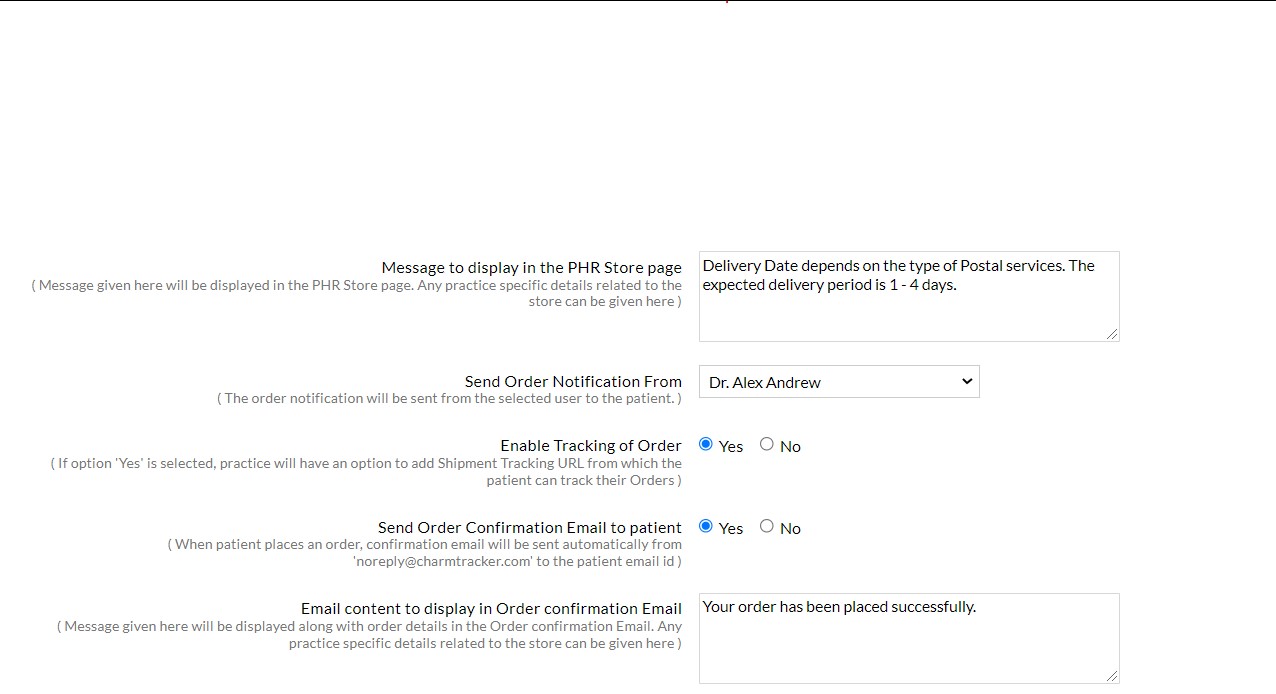
Task: Click the 'Enable Tracking of Order' label
Action: pos(591,446)
